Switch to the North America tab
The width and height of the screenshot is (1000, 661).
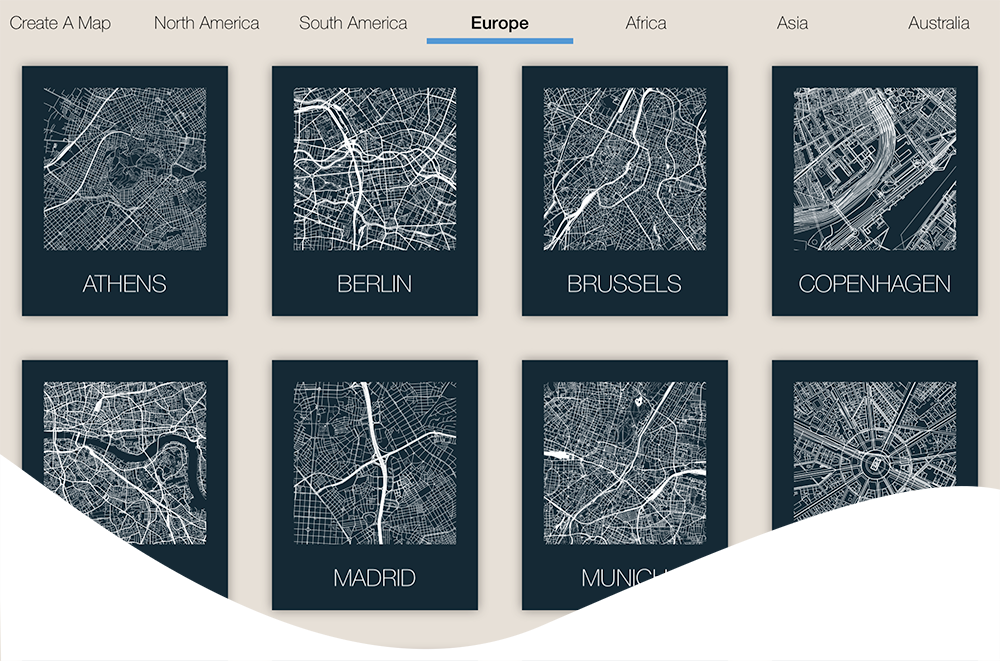click(206, 23)
